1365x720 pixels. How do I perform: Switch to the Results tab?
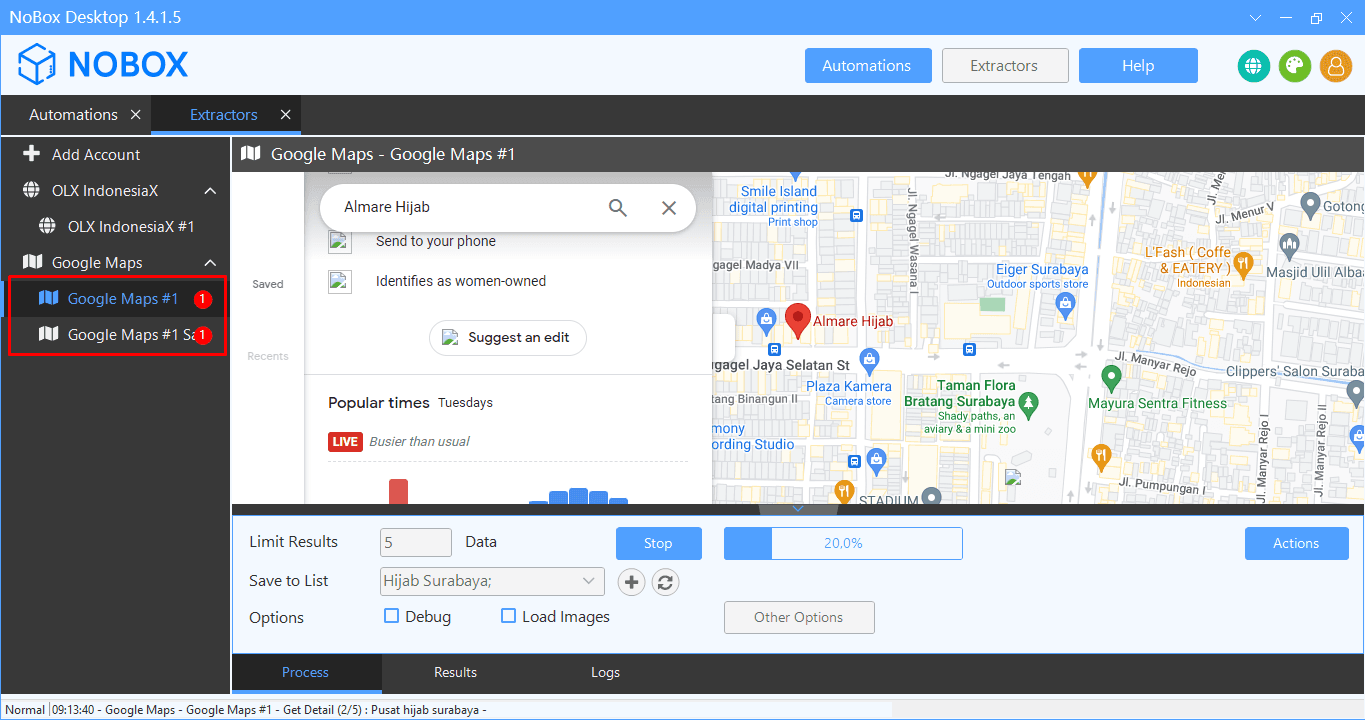click(x=455, y=672)
